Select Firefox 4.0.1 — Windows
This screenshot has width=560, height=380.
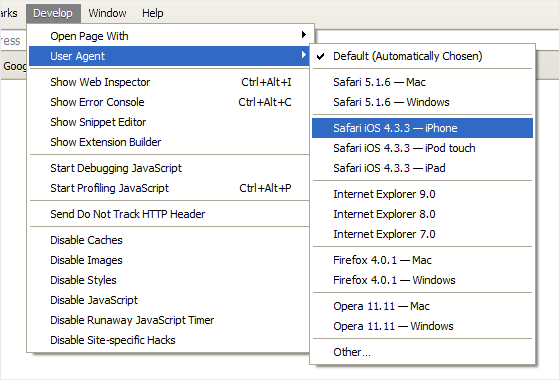pos(422,280)
